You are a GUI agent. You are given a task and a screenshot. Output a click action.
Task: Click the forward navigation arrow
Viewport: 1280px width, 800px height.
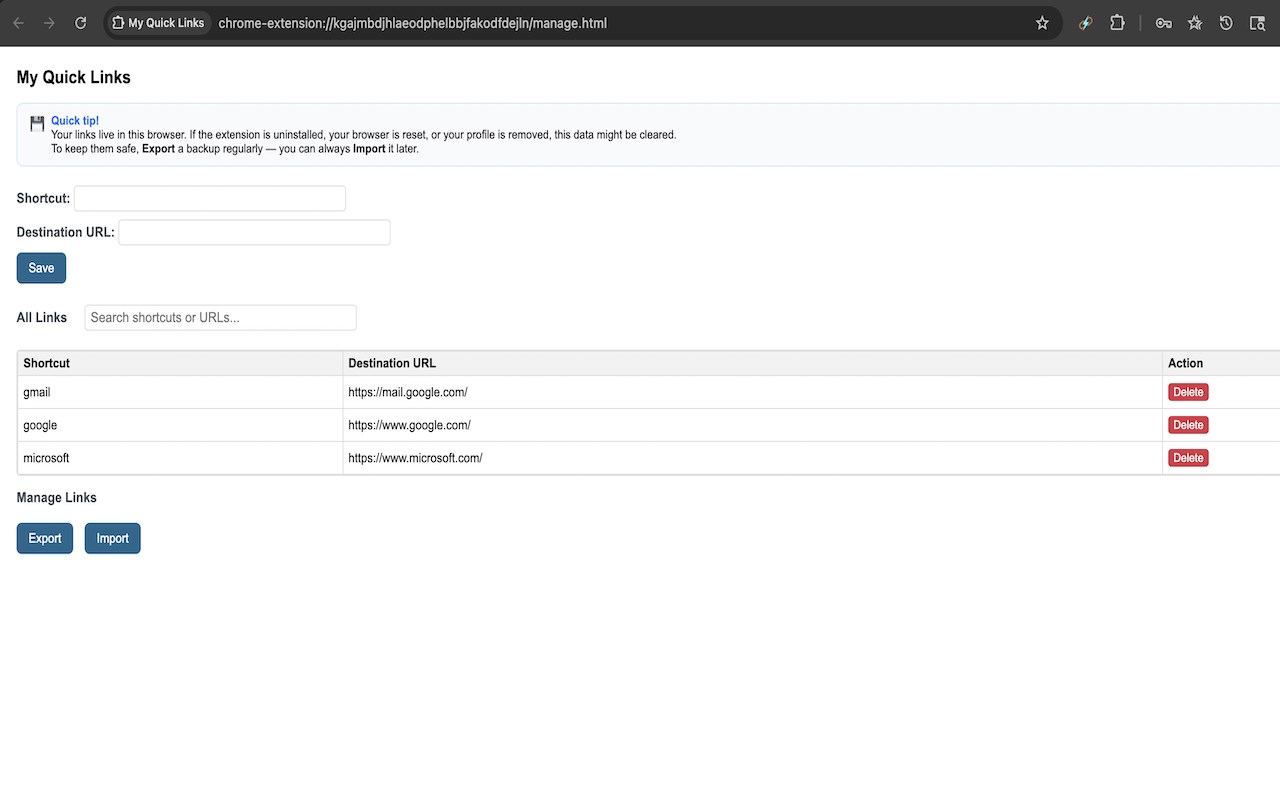click(49, 23)
